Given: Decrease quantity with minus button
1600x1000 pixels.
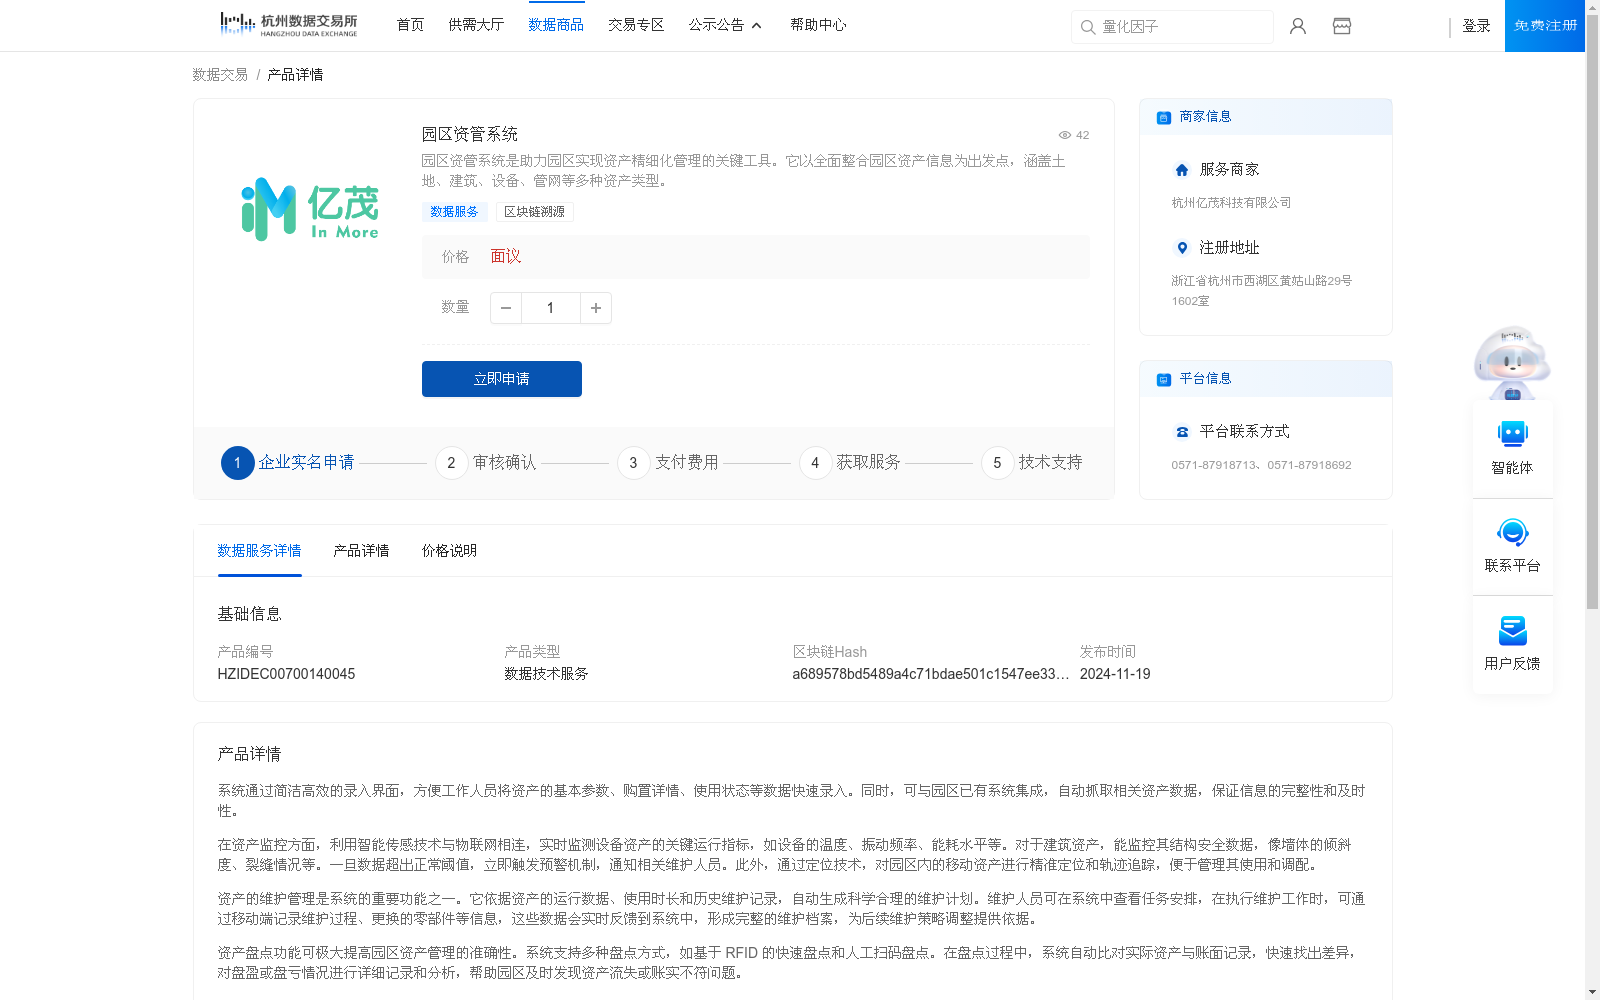Looking at the screenshot, I should [x=506, y=308].
